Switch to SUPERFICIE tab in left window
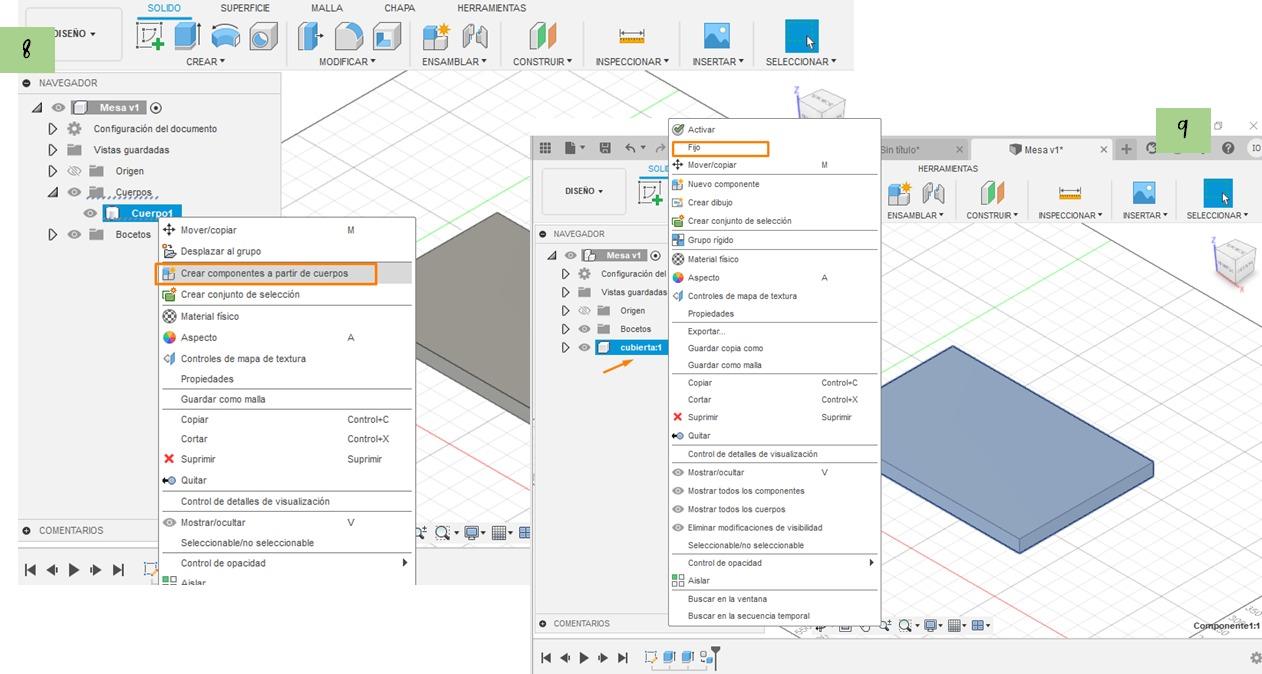Screen dimensions: 1262x674 point(245,8)
